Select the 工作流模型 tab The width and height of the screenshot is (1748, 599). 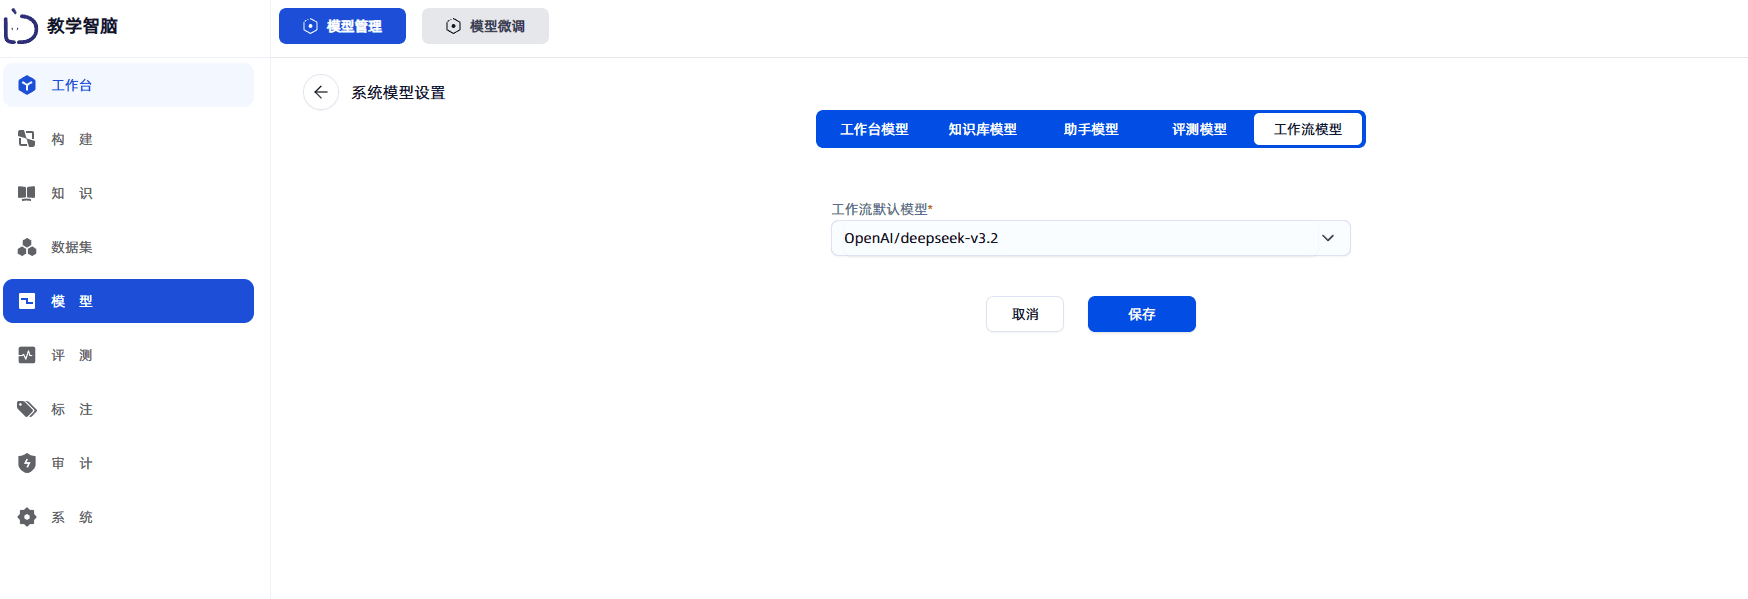(1308, 129)
